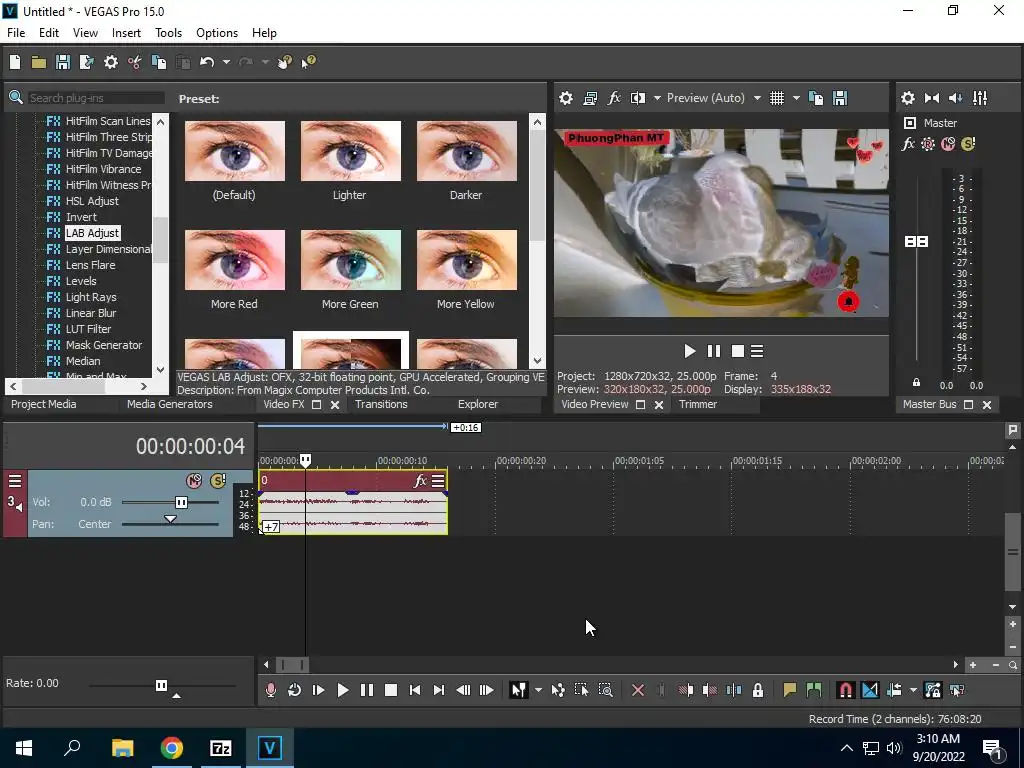The width and height of the screenshot is (1024, 768).
Task: Copy selection with toolbar copy icon
Action: (x=159, y=62)
